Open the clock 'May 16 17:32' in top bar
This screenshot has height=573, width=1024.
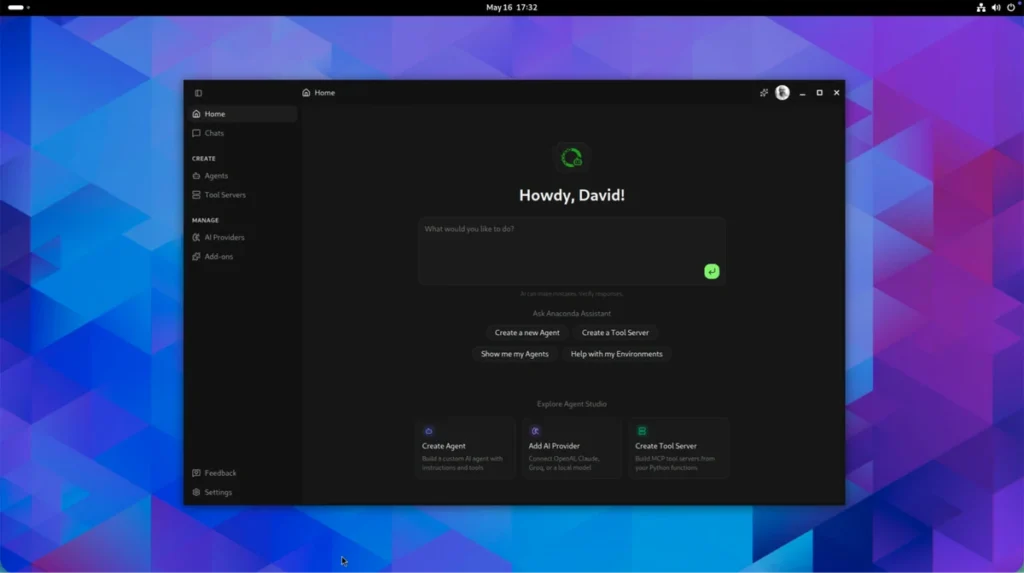(x=511, y=7)
